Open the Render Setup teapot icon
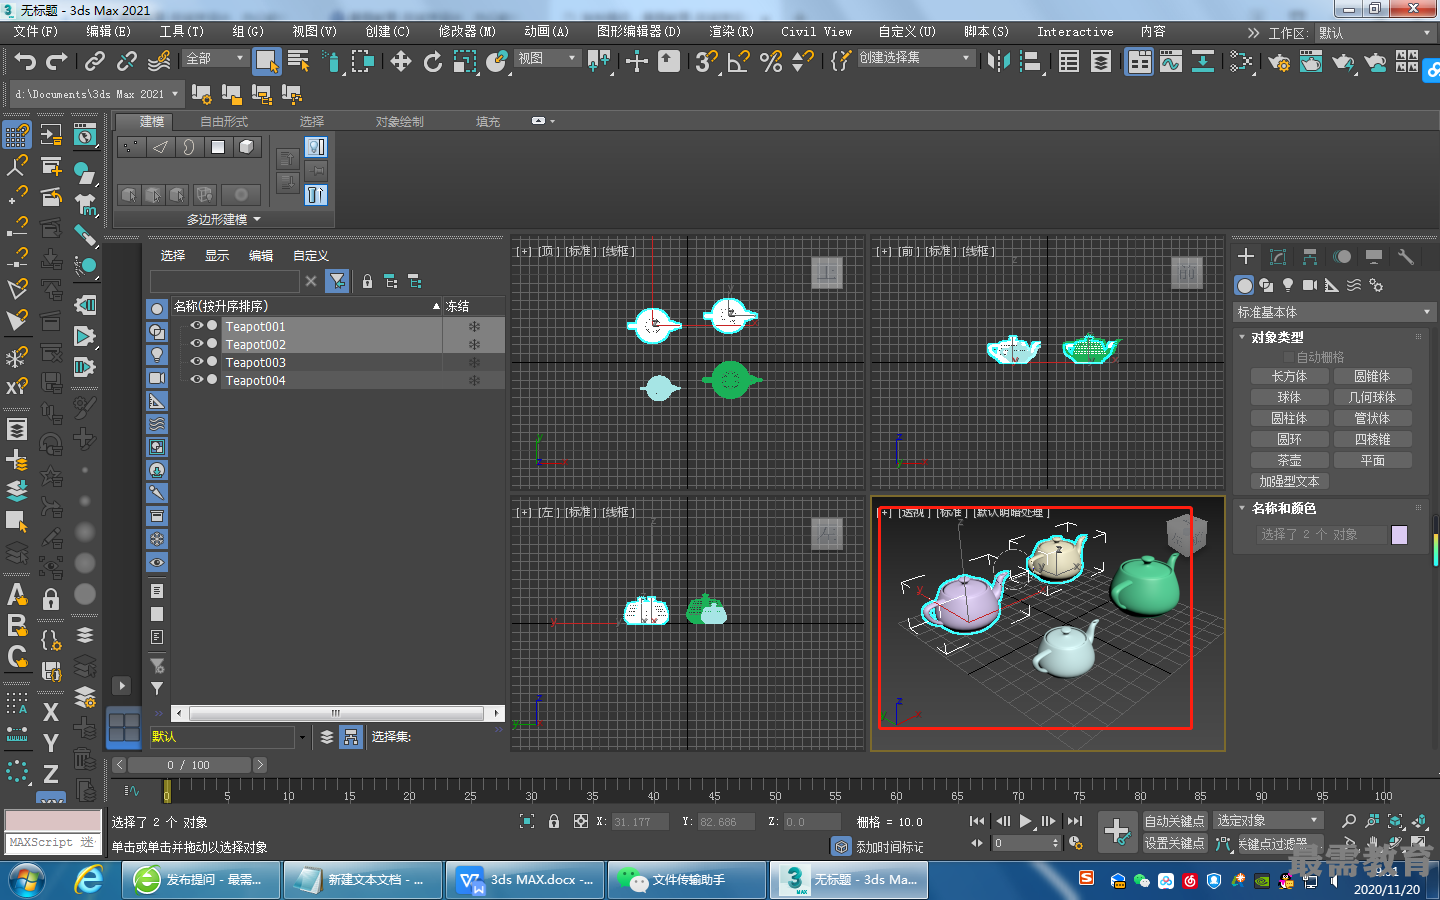Image resolution: width=1440 pixels, height=900 pixels. coord(1279,62)
